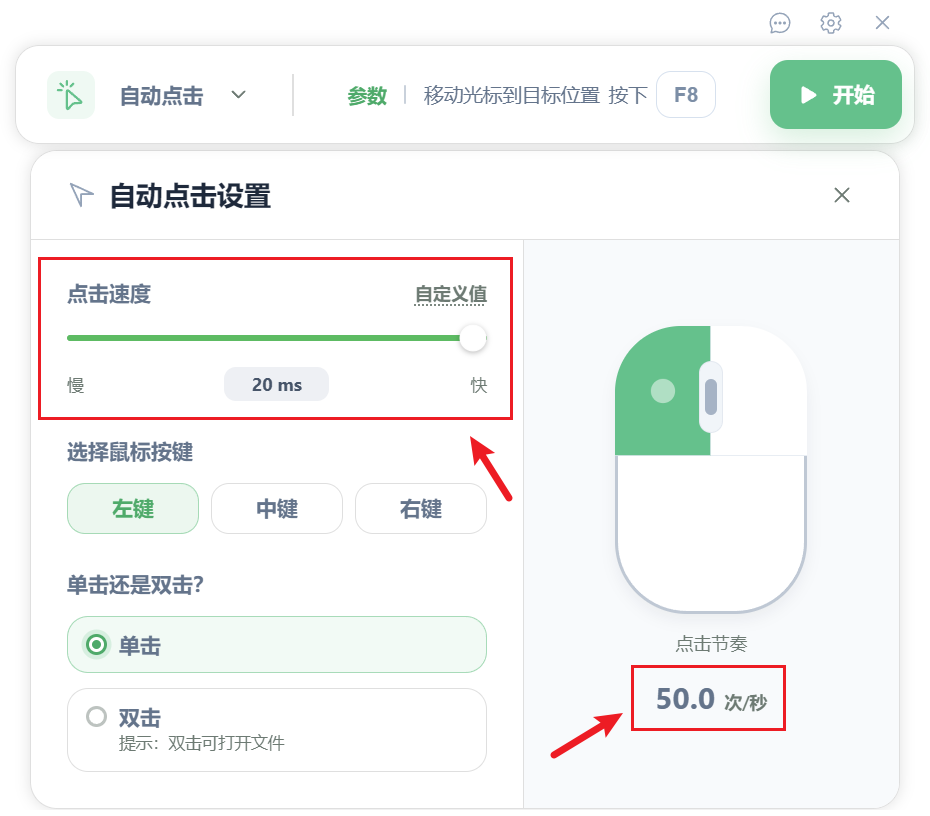Switch to the 参数 tab
This screenshot has height=816, width=930.
tap(367, 95)
